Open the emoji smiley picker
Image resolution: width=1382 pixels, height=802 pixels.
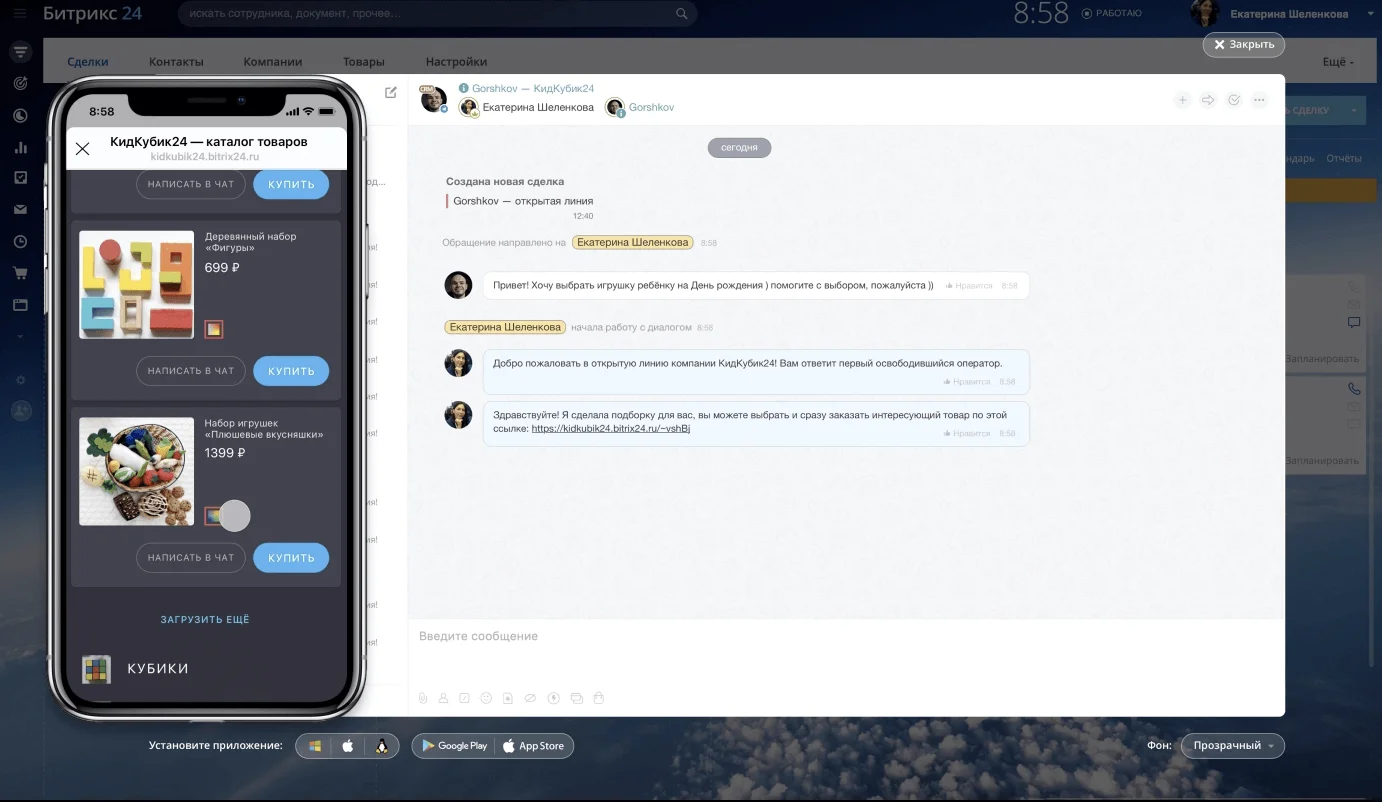click(487, 698)
